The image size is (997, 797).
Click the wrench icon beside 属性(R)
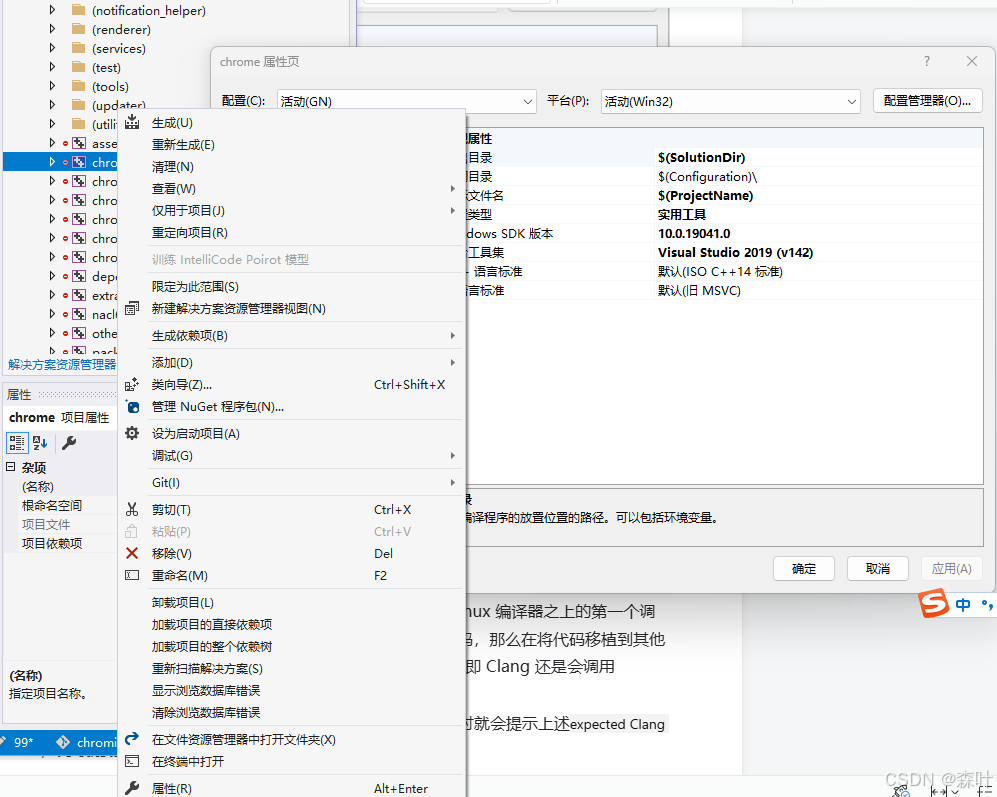132,788
